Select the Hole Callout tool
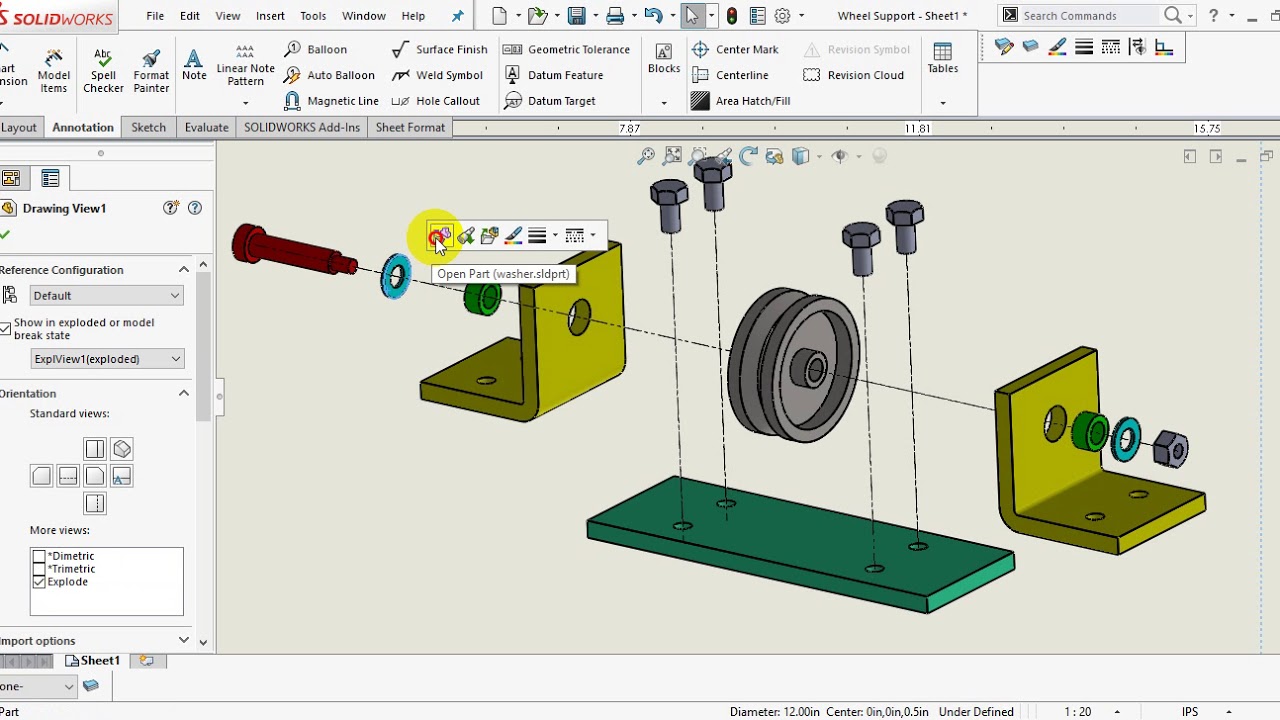Image resolution: width=1280 pixels, height=720 pixels. [436, 101]
